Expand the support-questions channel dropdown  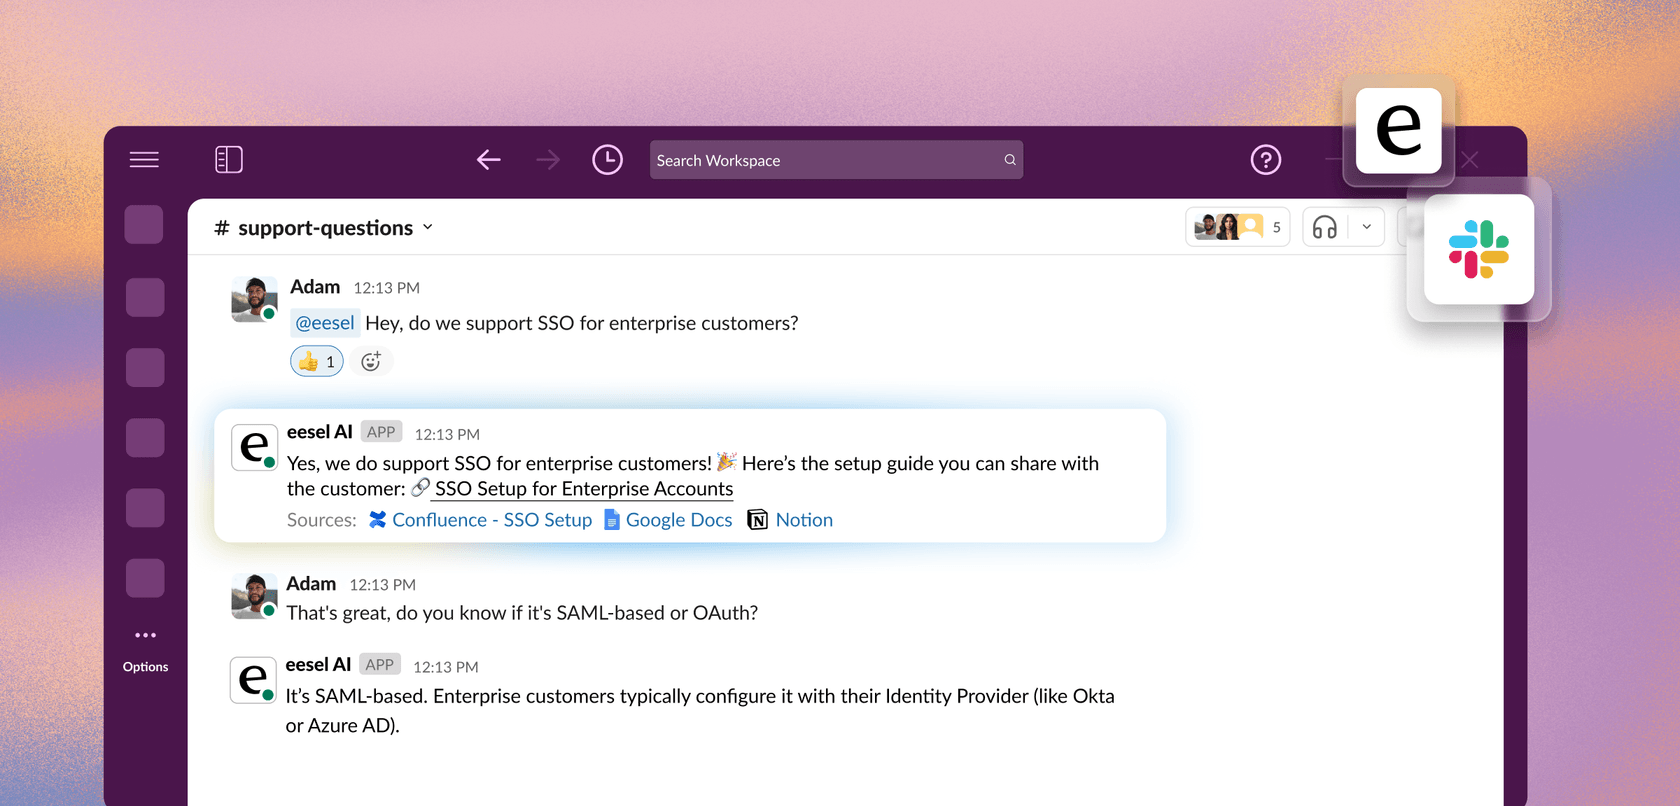(x=428, y=227)
